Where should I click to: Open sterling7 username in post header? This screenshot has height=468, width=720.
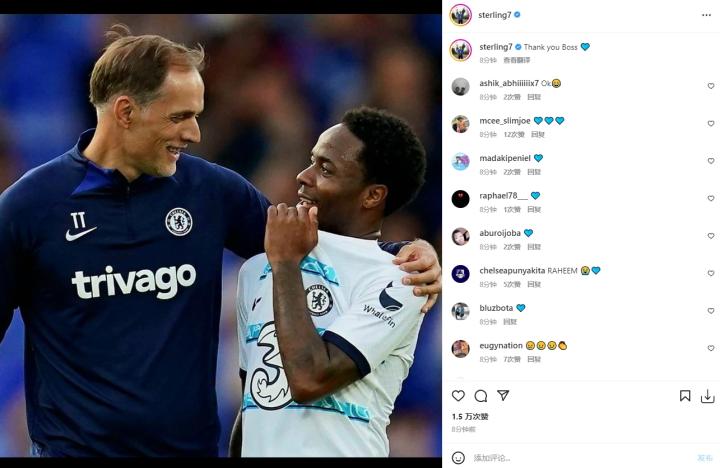tap(495, 15)
